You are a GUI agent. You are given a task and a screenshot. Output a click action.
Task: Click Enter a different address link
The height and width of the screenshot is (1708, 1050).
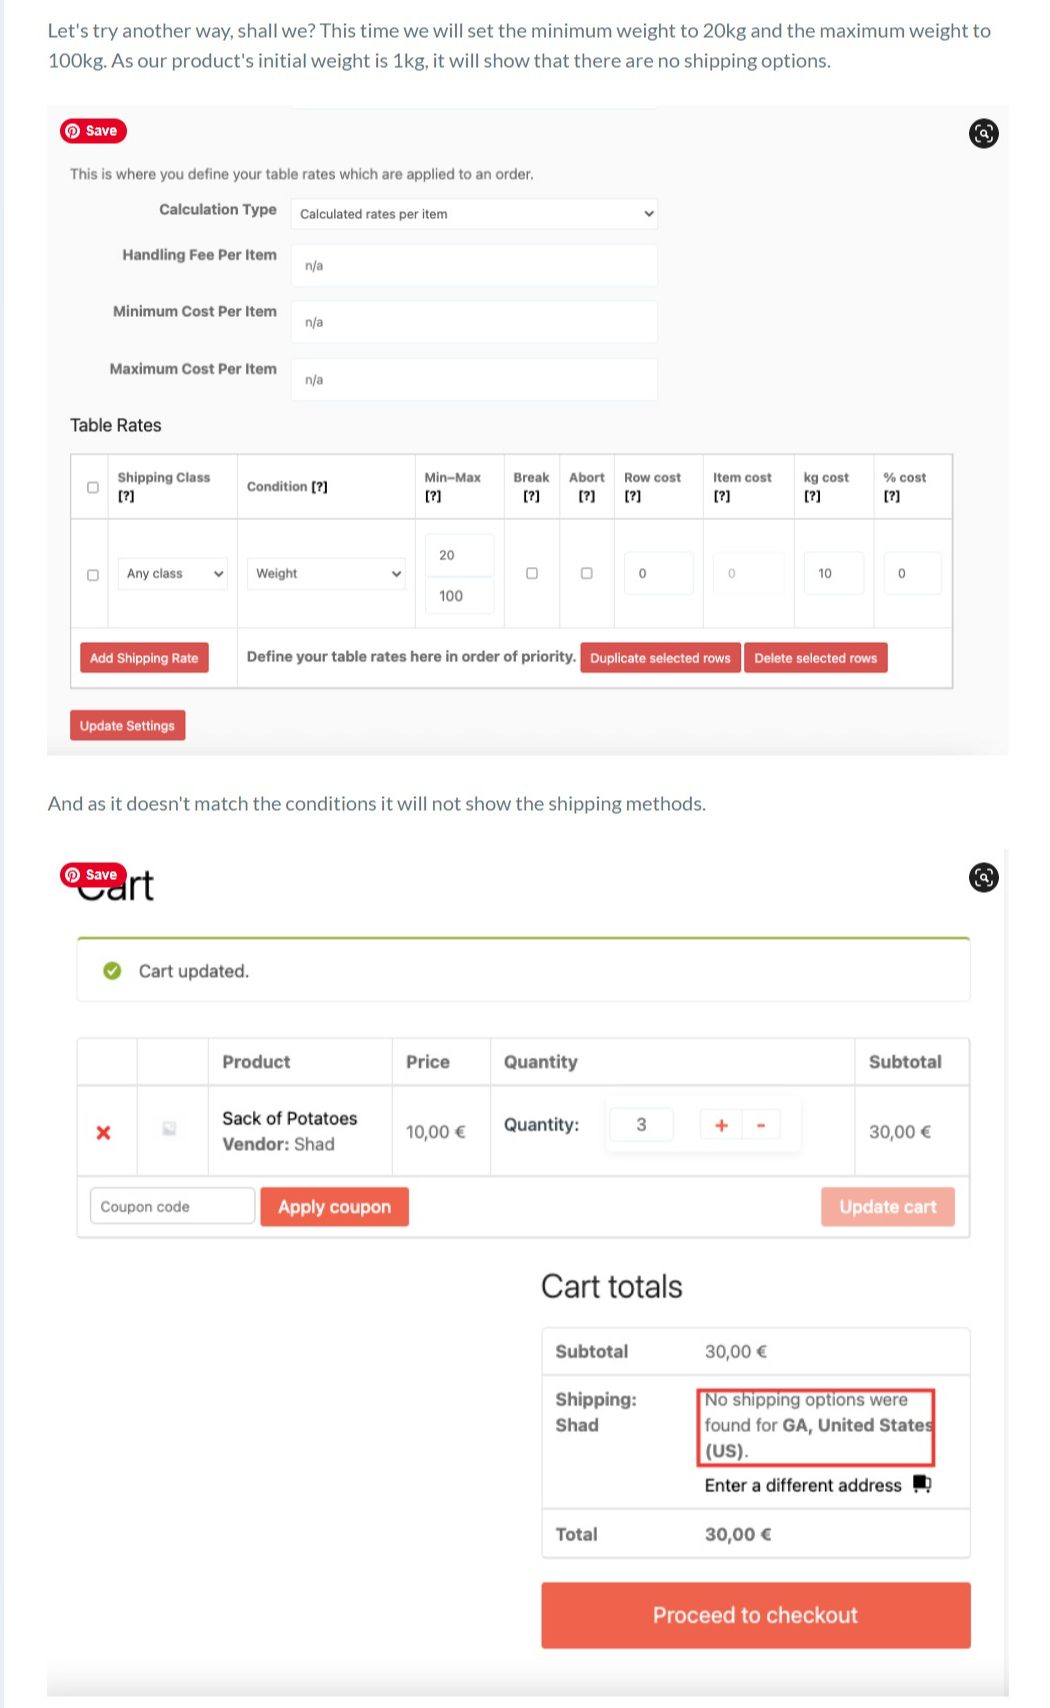pyautogui.click(x=803, y=1485)
